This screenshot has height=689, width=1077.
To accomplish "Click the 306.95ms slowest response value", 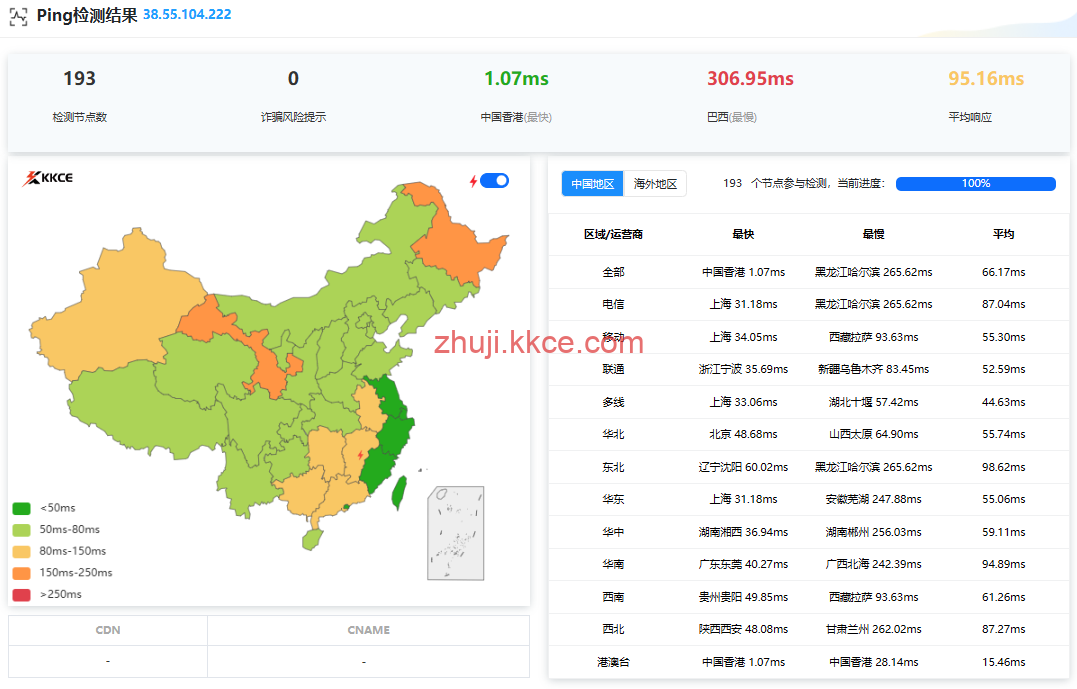I will [x=750, y=79].
